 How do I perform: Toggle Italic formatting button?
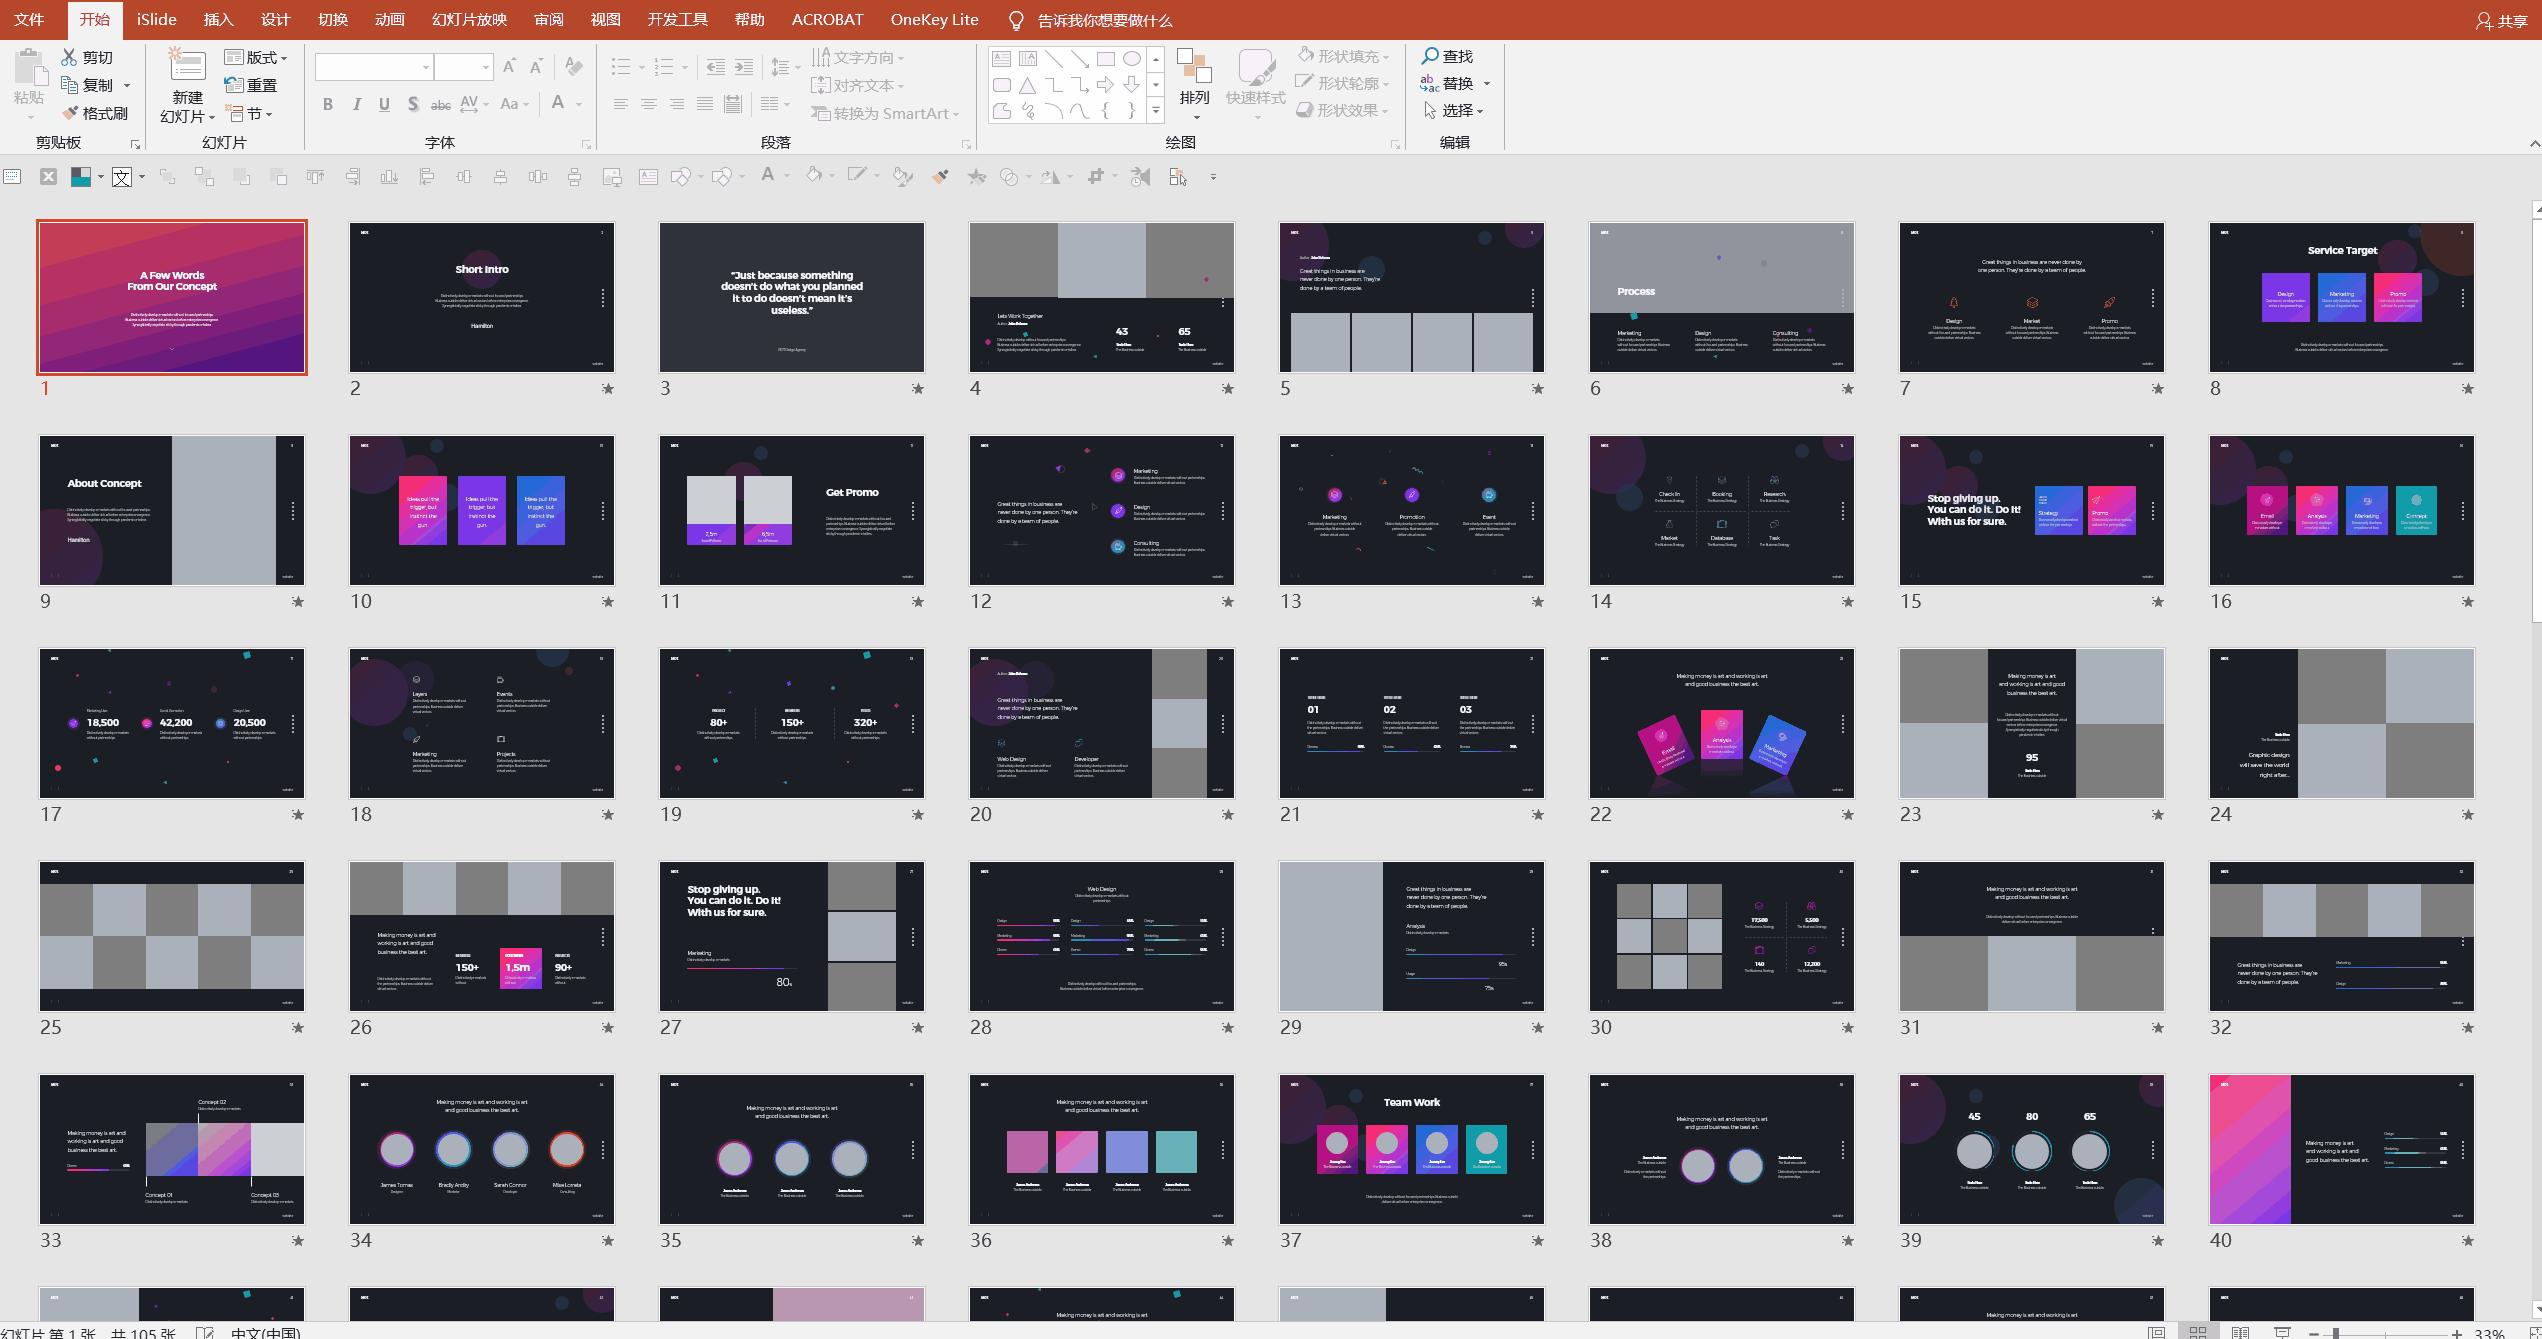point(356,104)
